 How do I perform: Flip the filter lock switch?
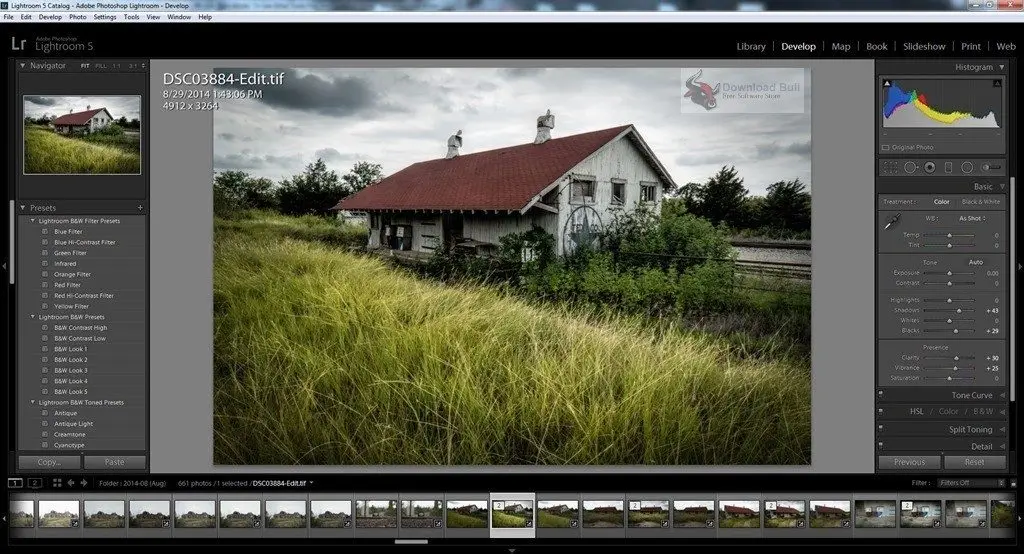pos(1014,483)
